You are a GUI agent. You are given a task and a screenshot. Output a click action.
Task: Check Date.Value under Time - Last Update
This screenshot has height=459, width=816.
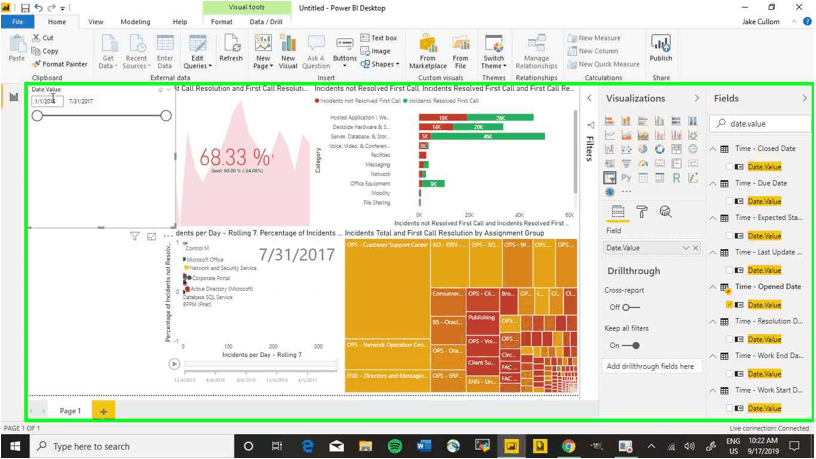pos(729,270)
